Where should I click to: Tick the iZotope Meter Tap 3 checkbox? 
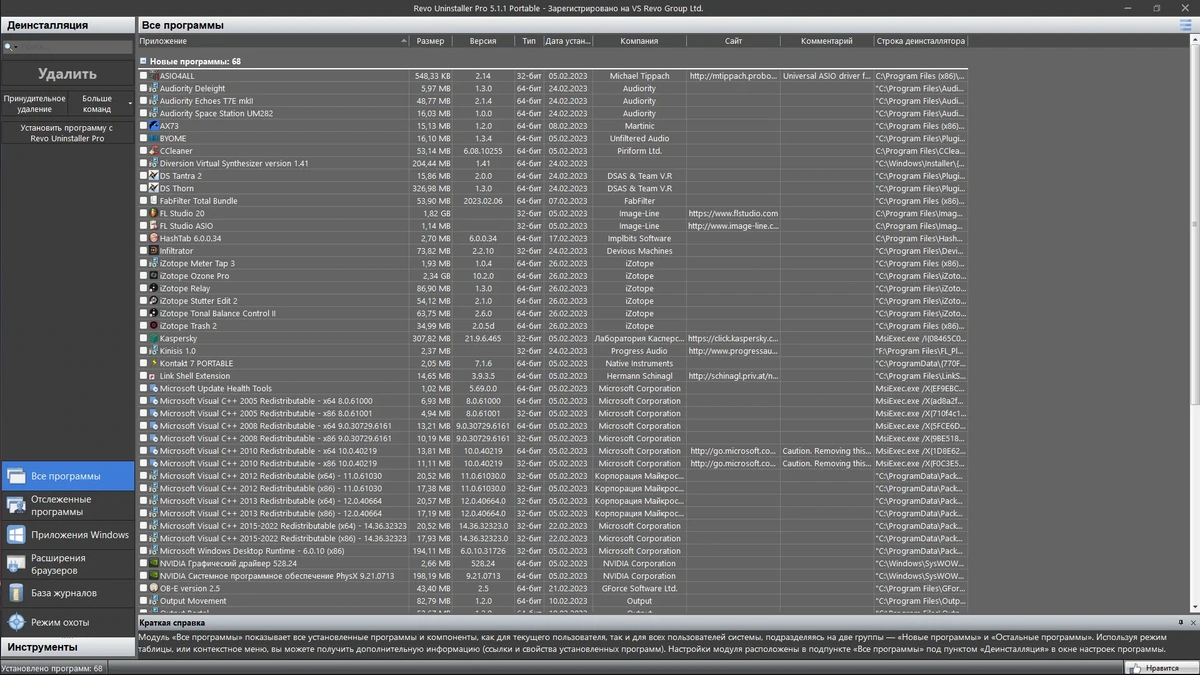point(143,263)
